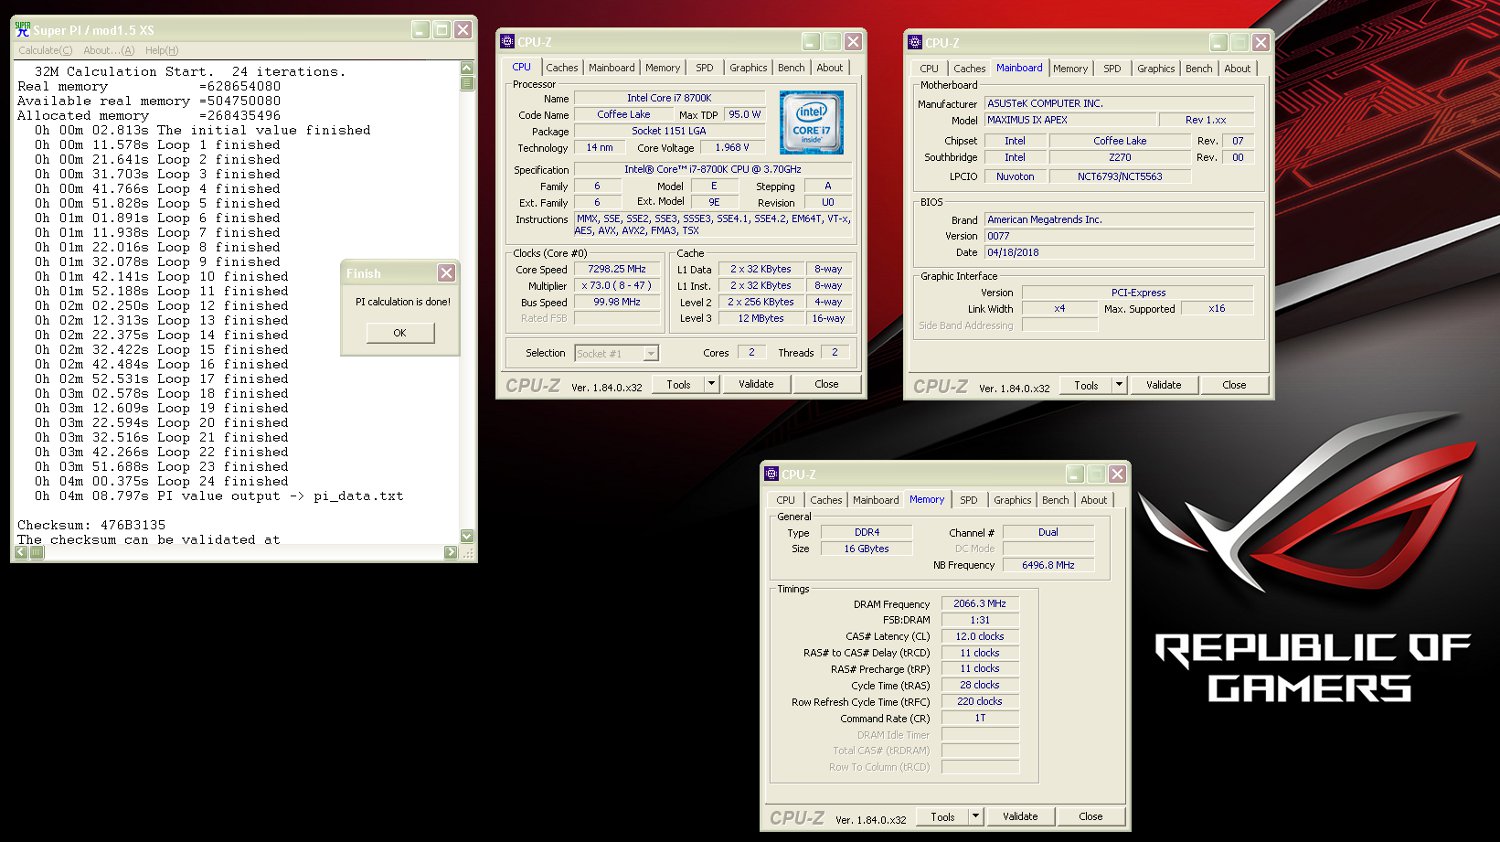Switch to Mainboard tab in CPU window

611,68
